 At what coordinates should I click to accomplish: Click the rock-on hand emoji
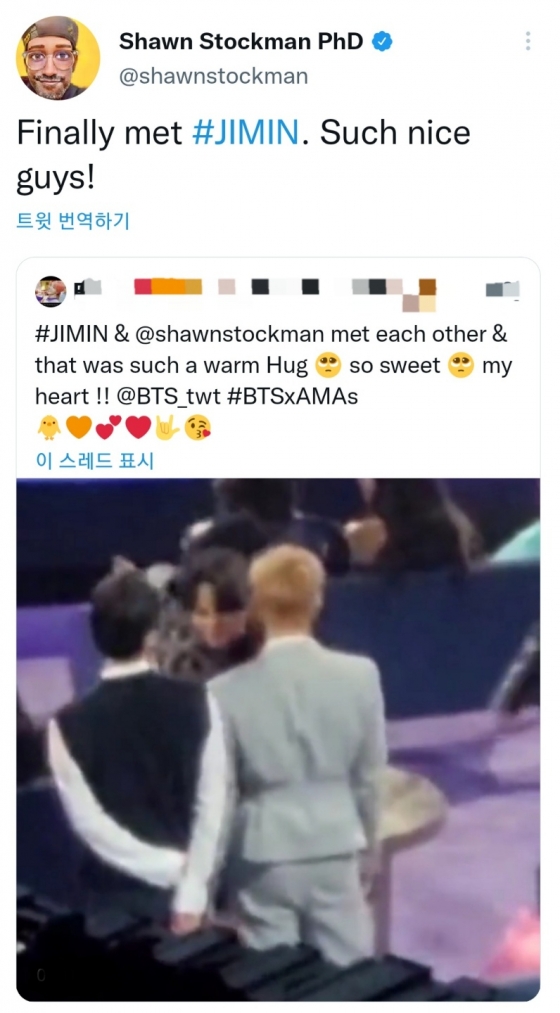167,427
